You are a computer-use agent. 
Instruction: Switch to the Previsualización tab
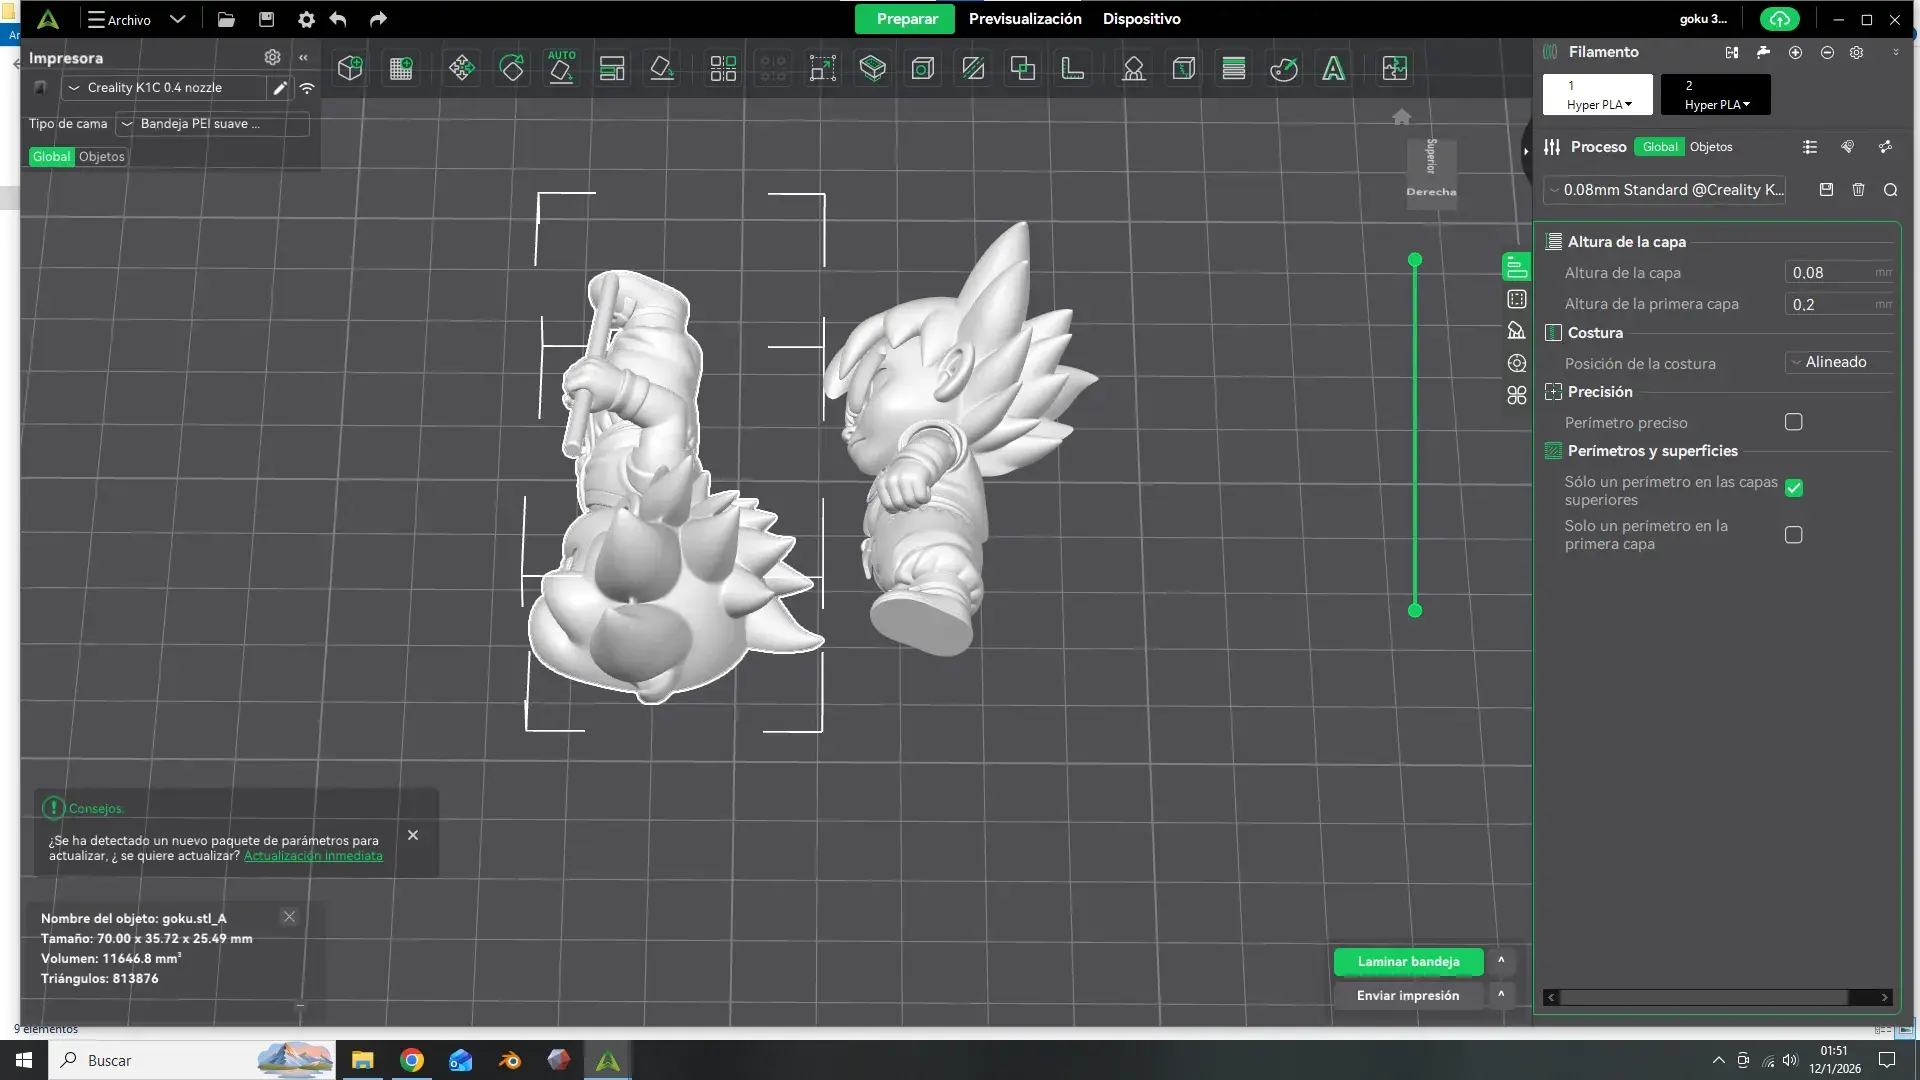coord(1025,19)
